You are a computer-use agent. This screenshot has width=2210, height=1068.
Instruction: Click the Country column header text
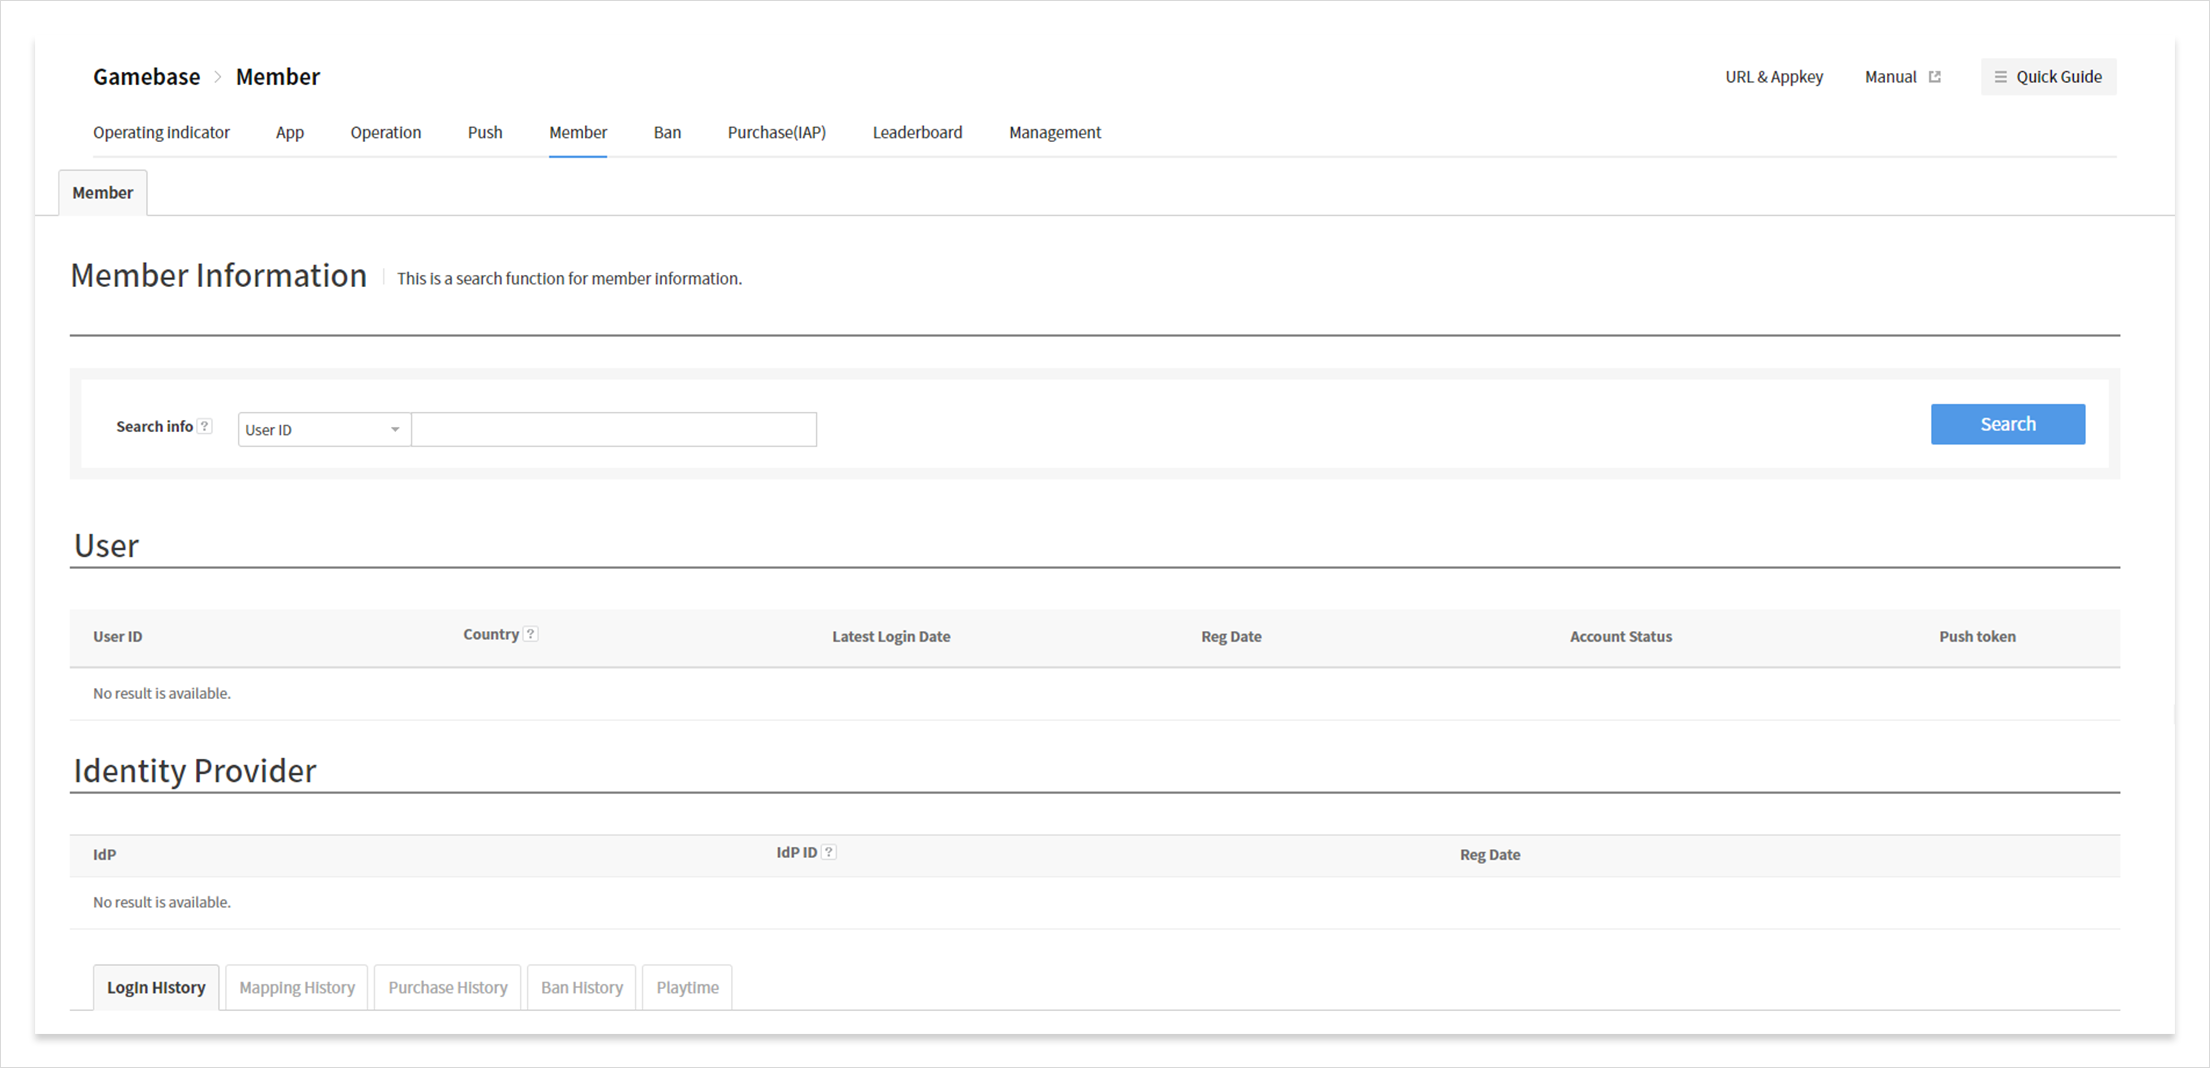tap(491, 635)
